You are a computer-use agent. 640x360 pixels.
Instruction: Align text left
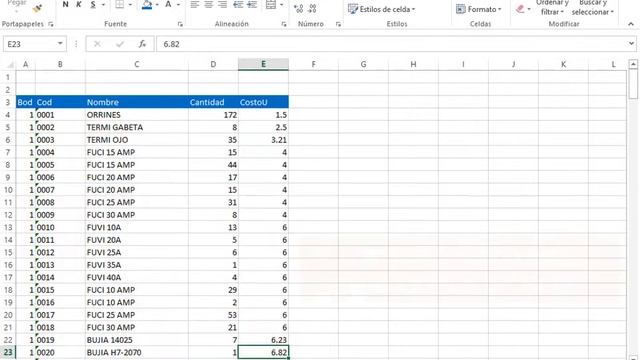(x=195, y=5)
